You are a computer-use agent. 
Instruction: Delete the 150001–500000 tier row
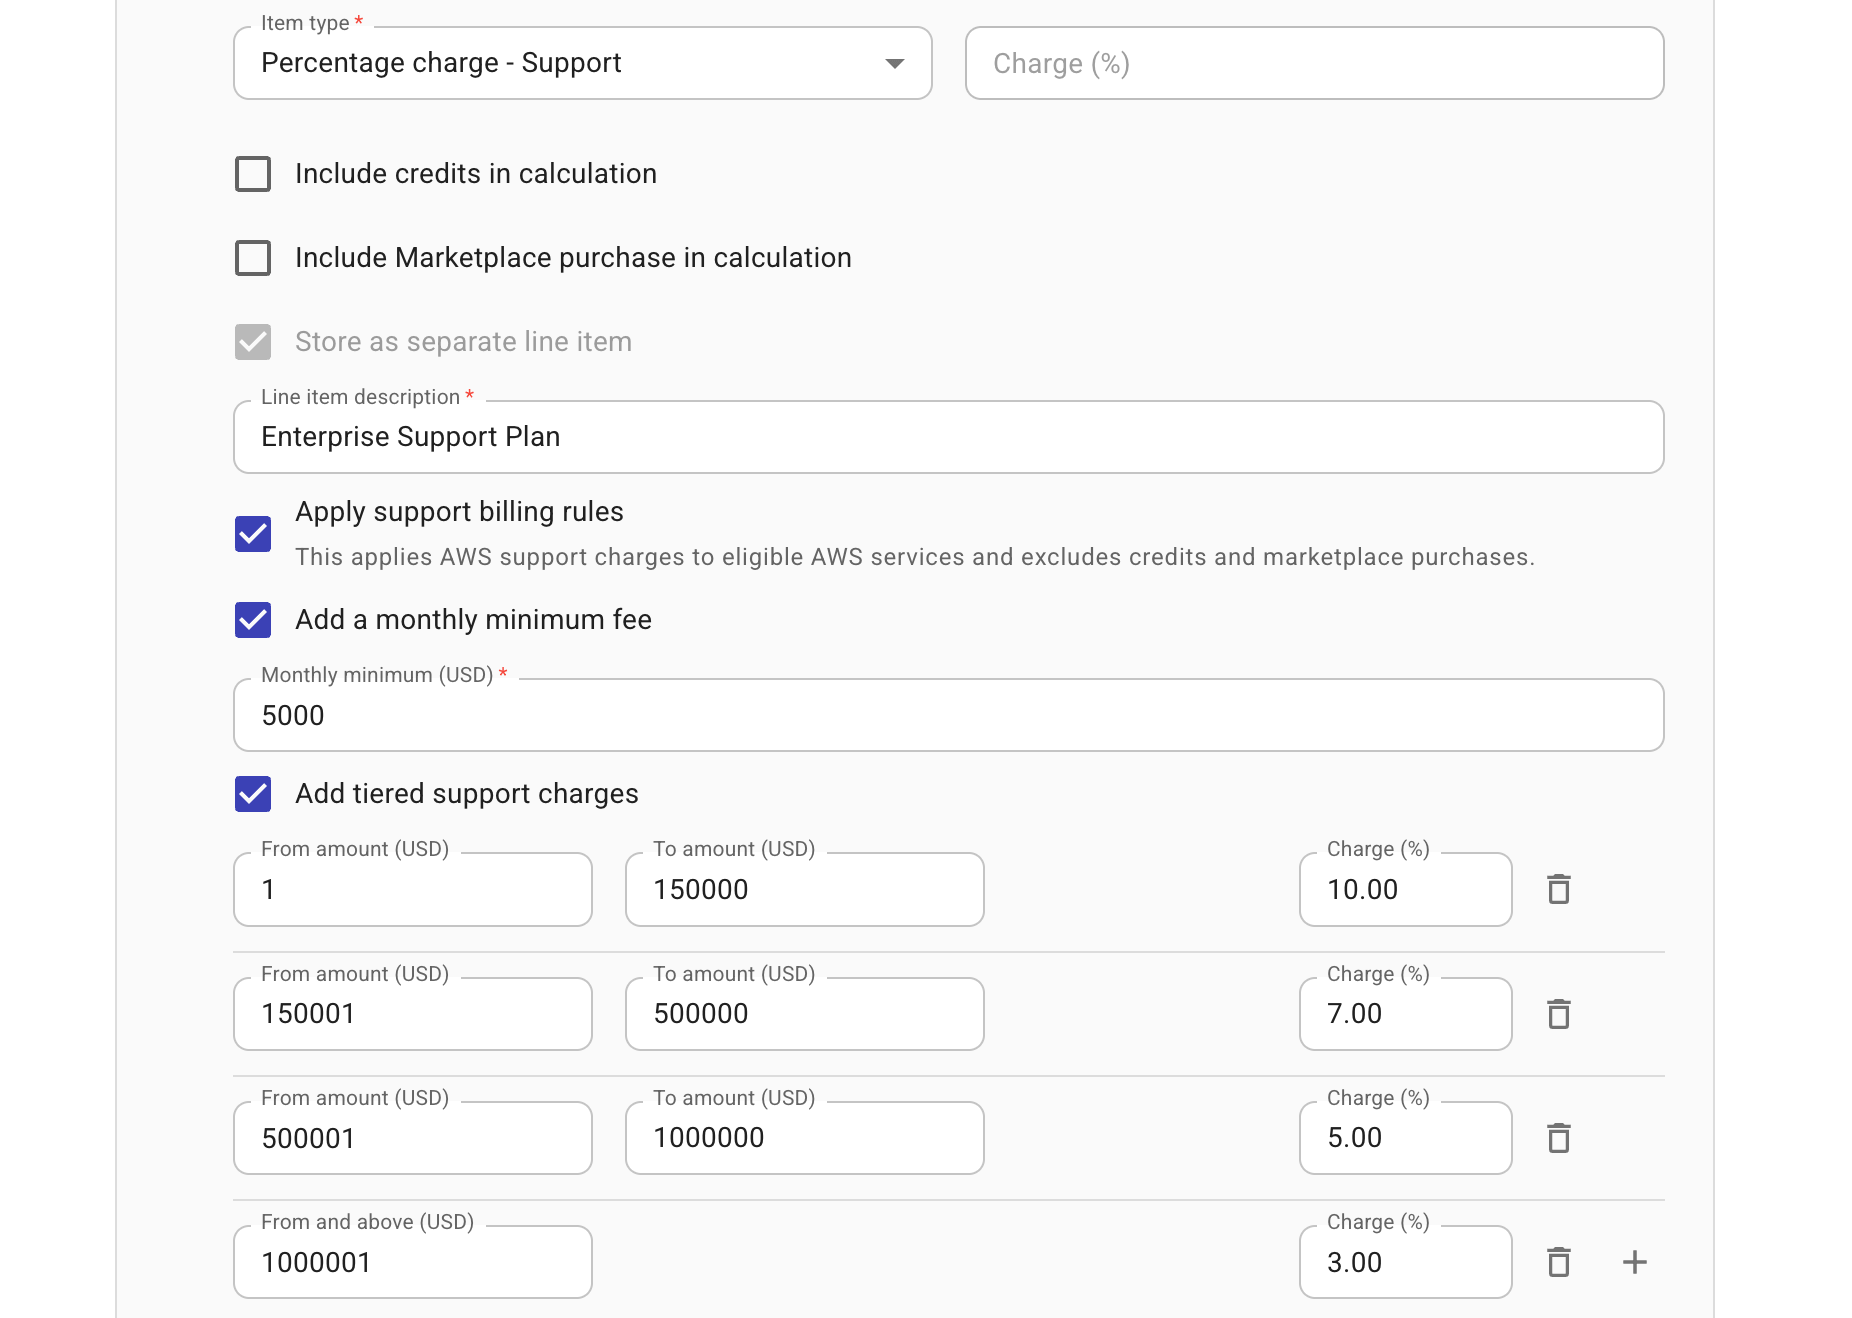point(1559,1014)
